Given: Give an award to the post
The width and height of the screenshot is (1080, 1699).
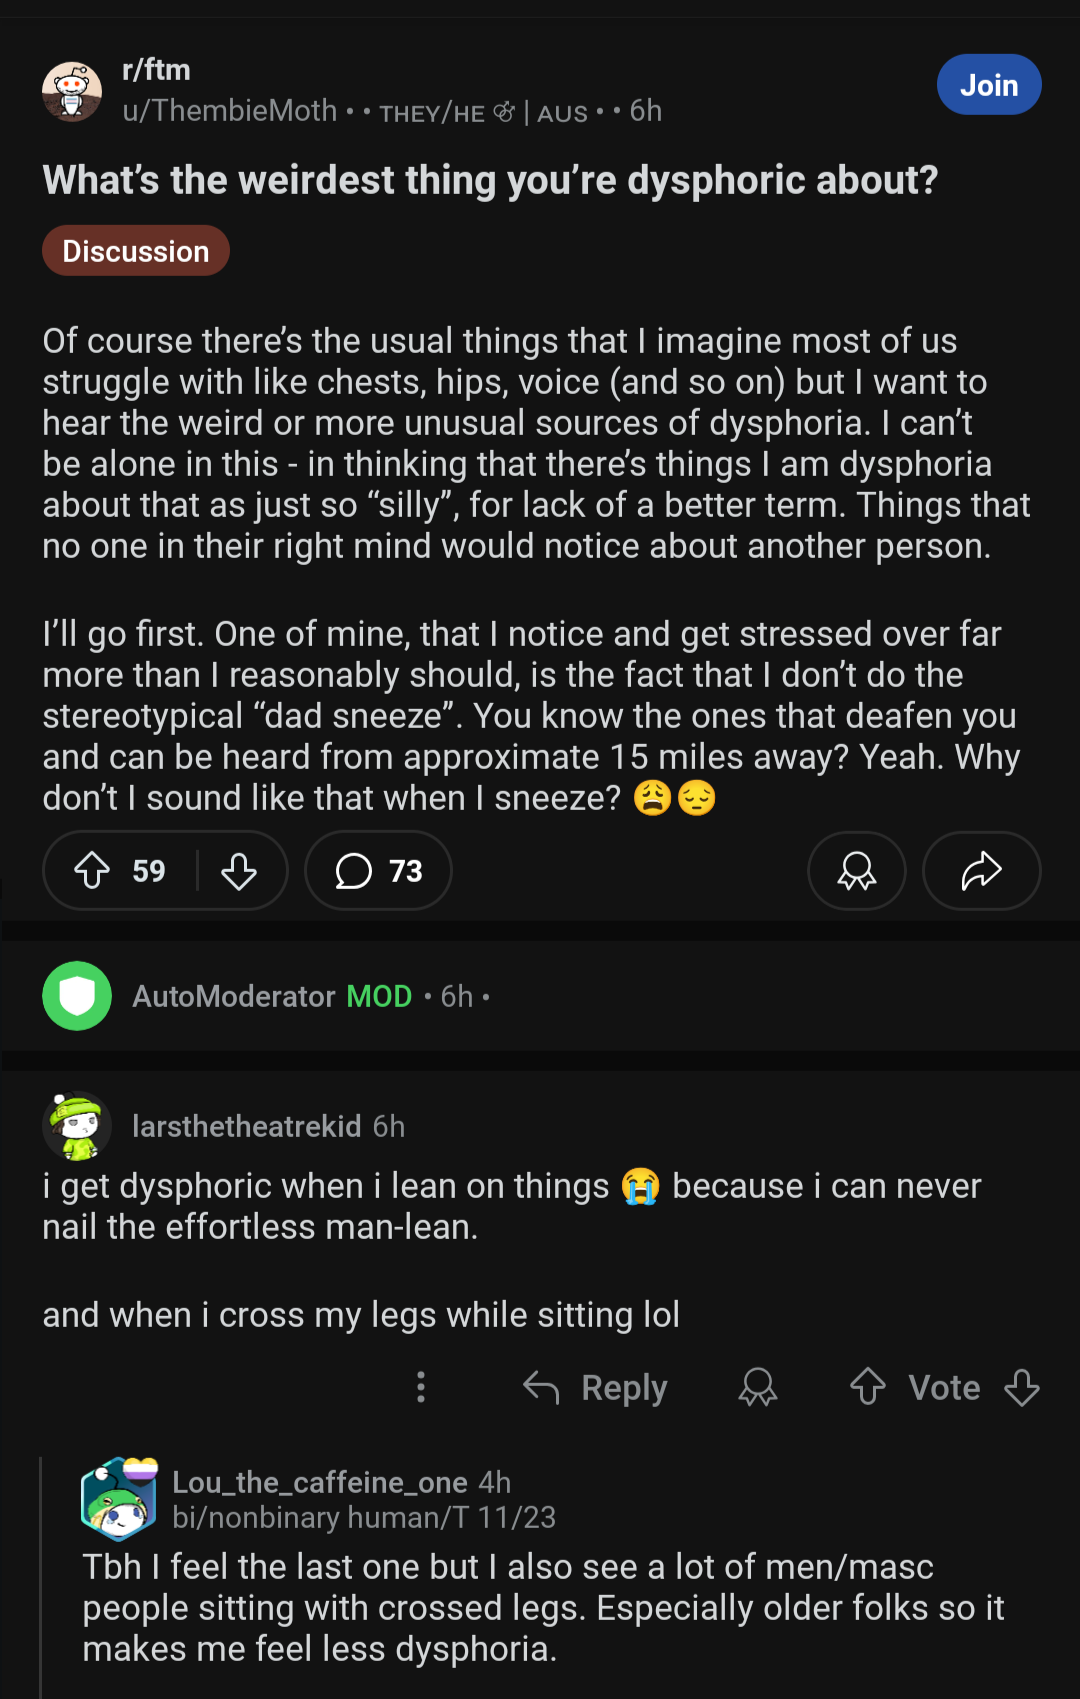Looking at the screenshot, I should 857,870.
